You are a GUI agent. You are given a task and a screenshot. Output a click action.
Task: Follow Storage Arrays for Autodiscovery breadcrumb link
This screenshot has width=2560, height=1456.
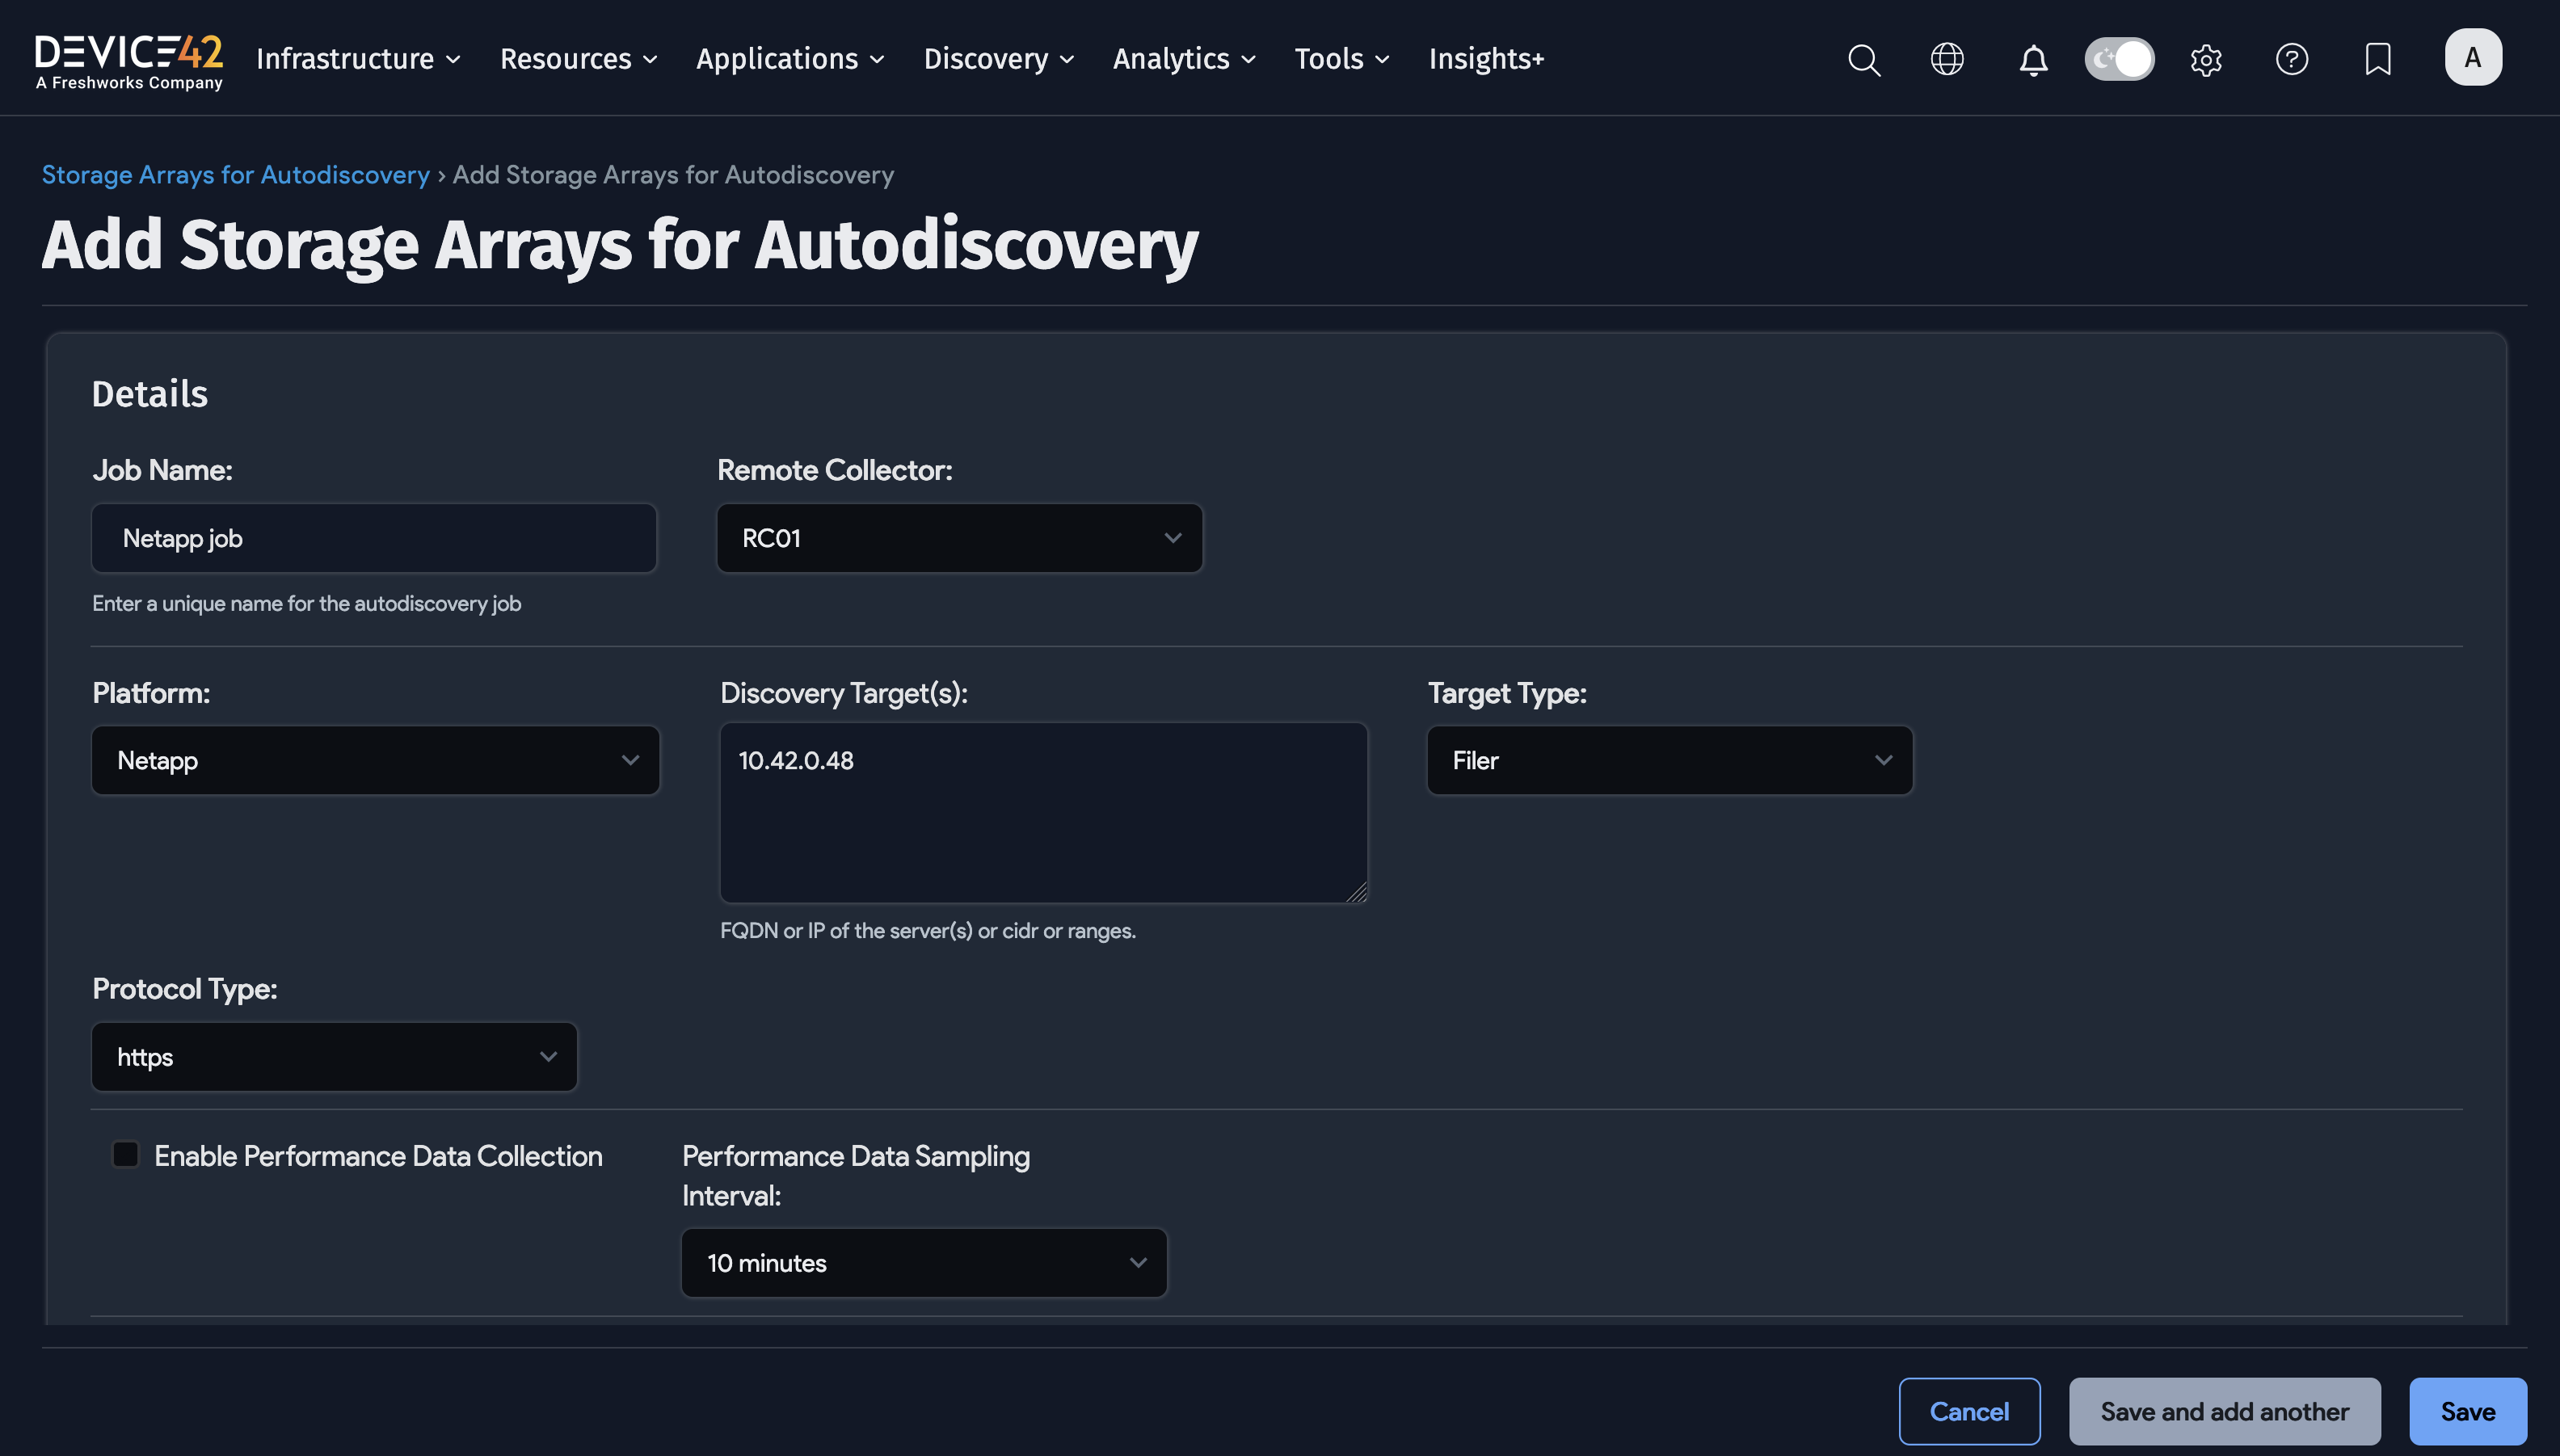[235, 174]
